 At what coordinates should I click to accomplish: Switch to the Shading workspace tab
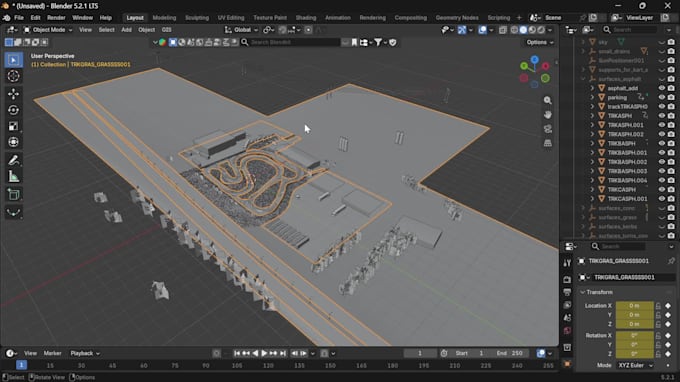pos(306,18)
